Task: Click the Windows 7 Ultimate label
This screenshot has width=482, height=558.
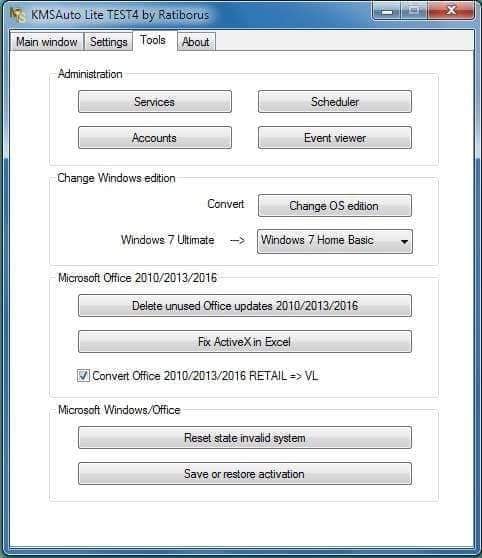Action: (x=168, y=240)
